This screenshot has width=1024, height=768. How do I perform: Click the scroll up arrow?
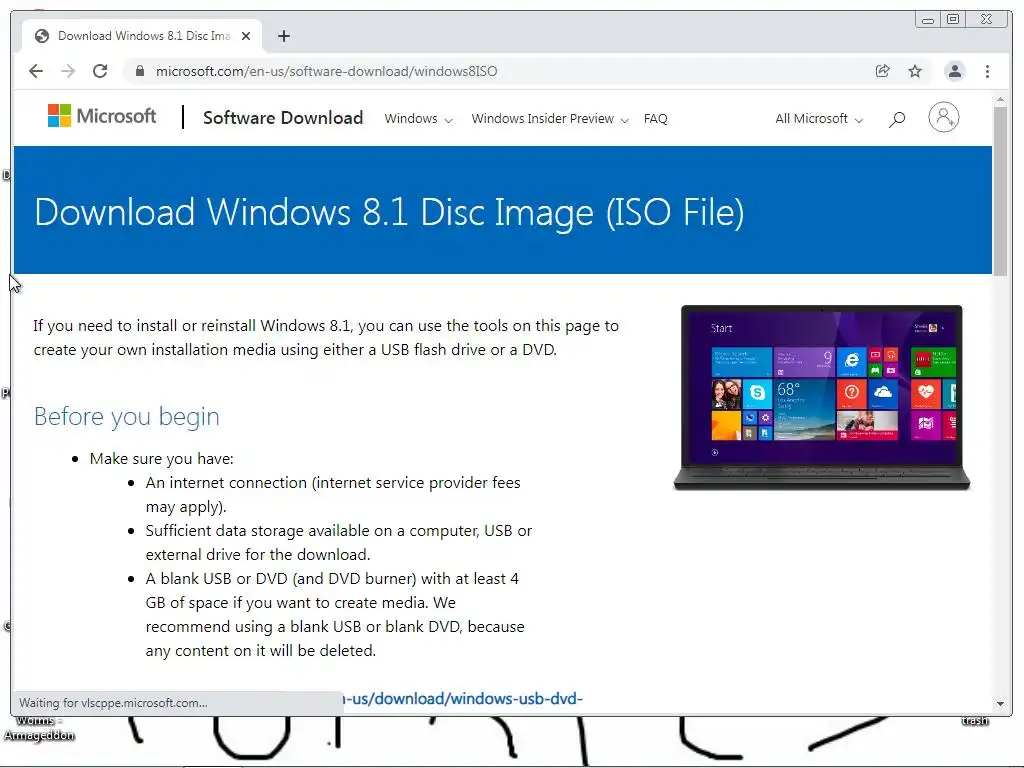point(1000,99)
